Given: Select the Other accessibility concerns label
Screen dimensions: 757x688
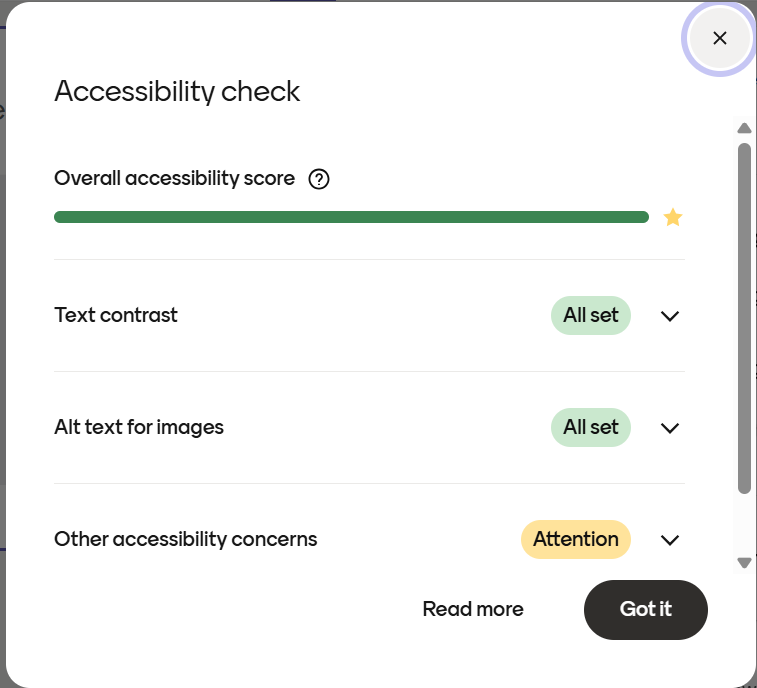Looking at the screenshot, I should (186, 539).
